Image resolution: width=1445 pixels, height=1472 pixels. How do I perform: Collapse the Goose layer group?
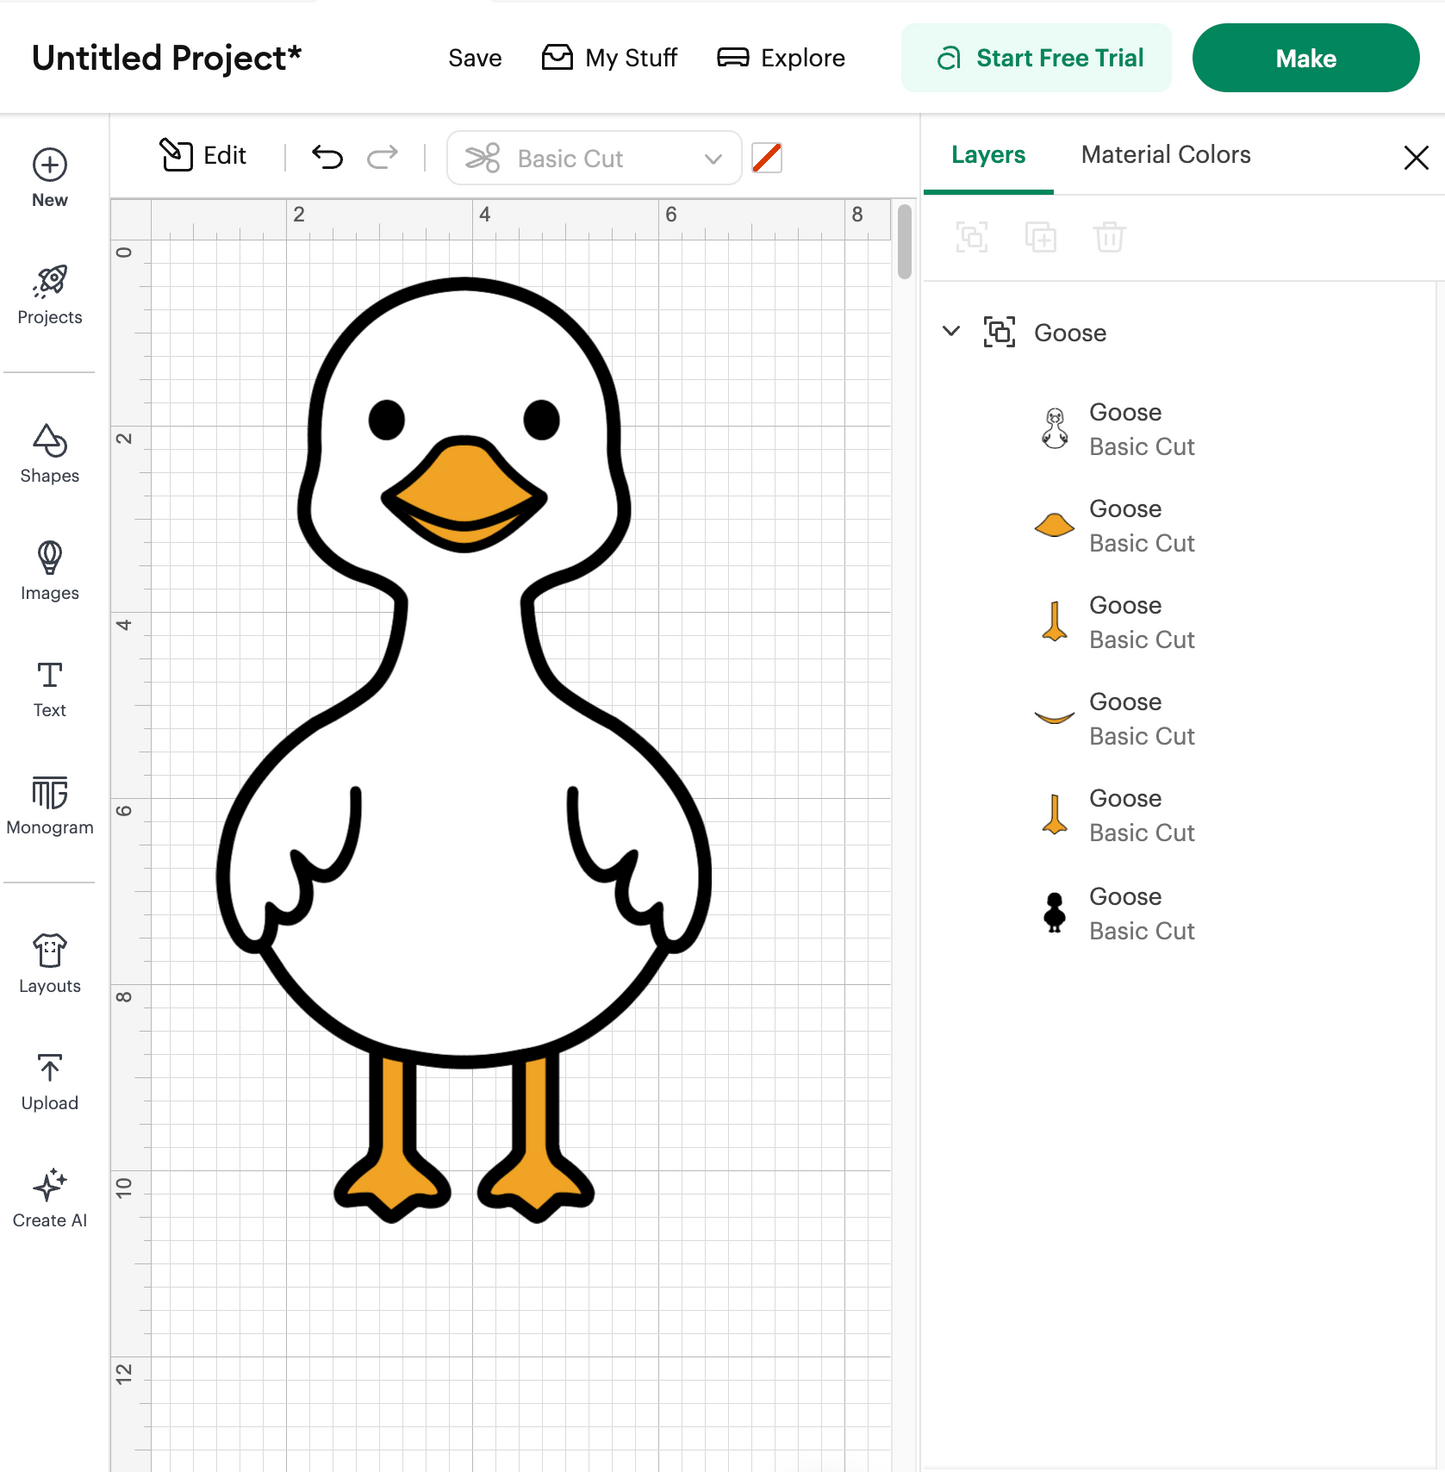tap(950, 331)
